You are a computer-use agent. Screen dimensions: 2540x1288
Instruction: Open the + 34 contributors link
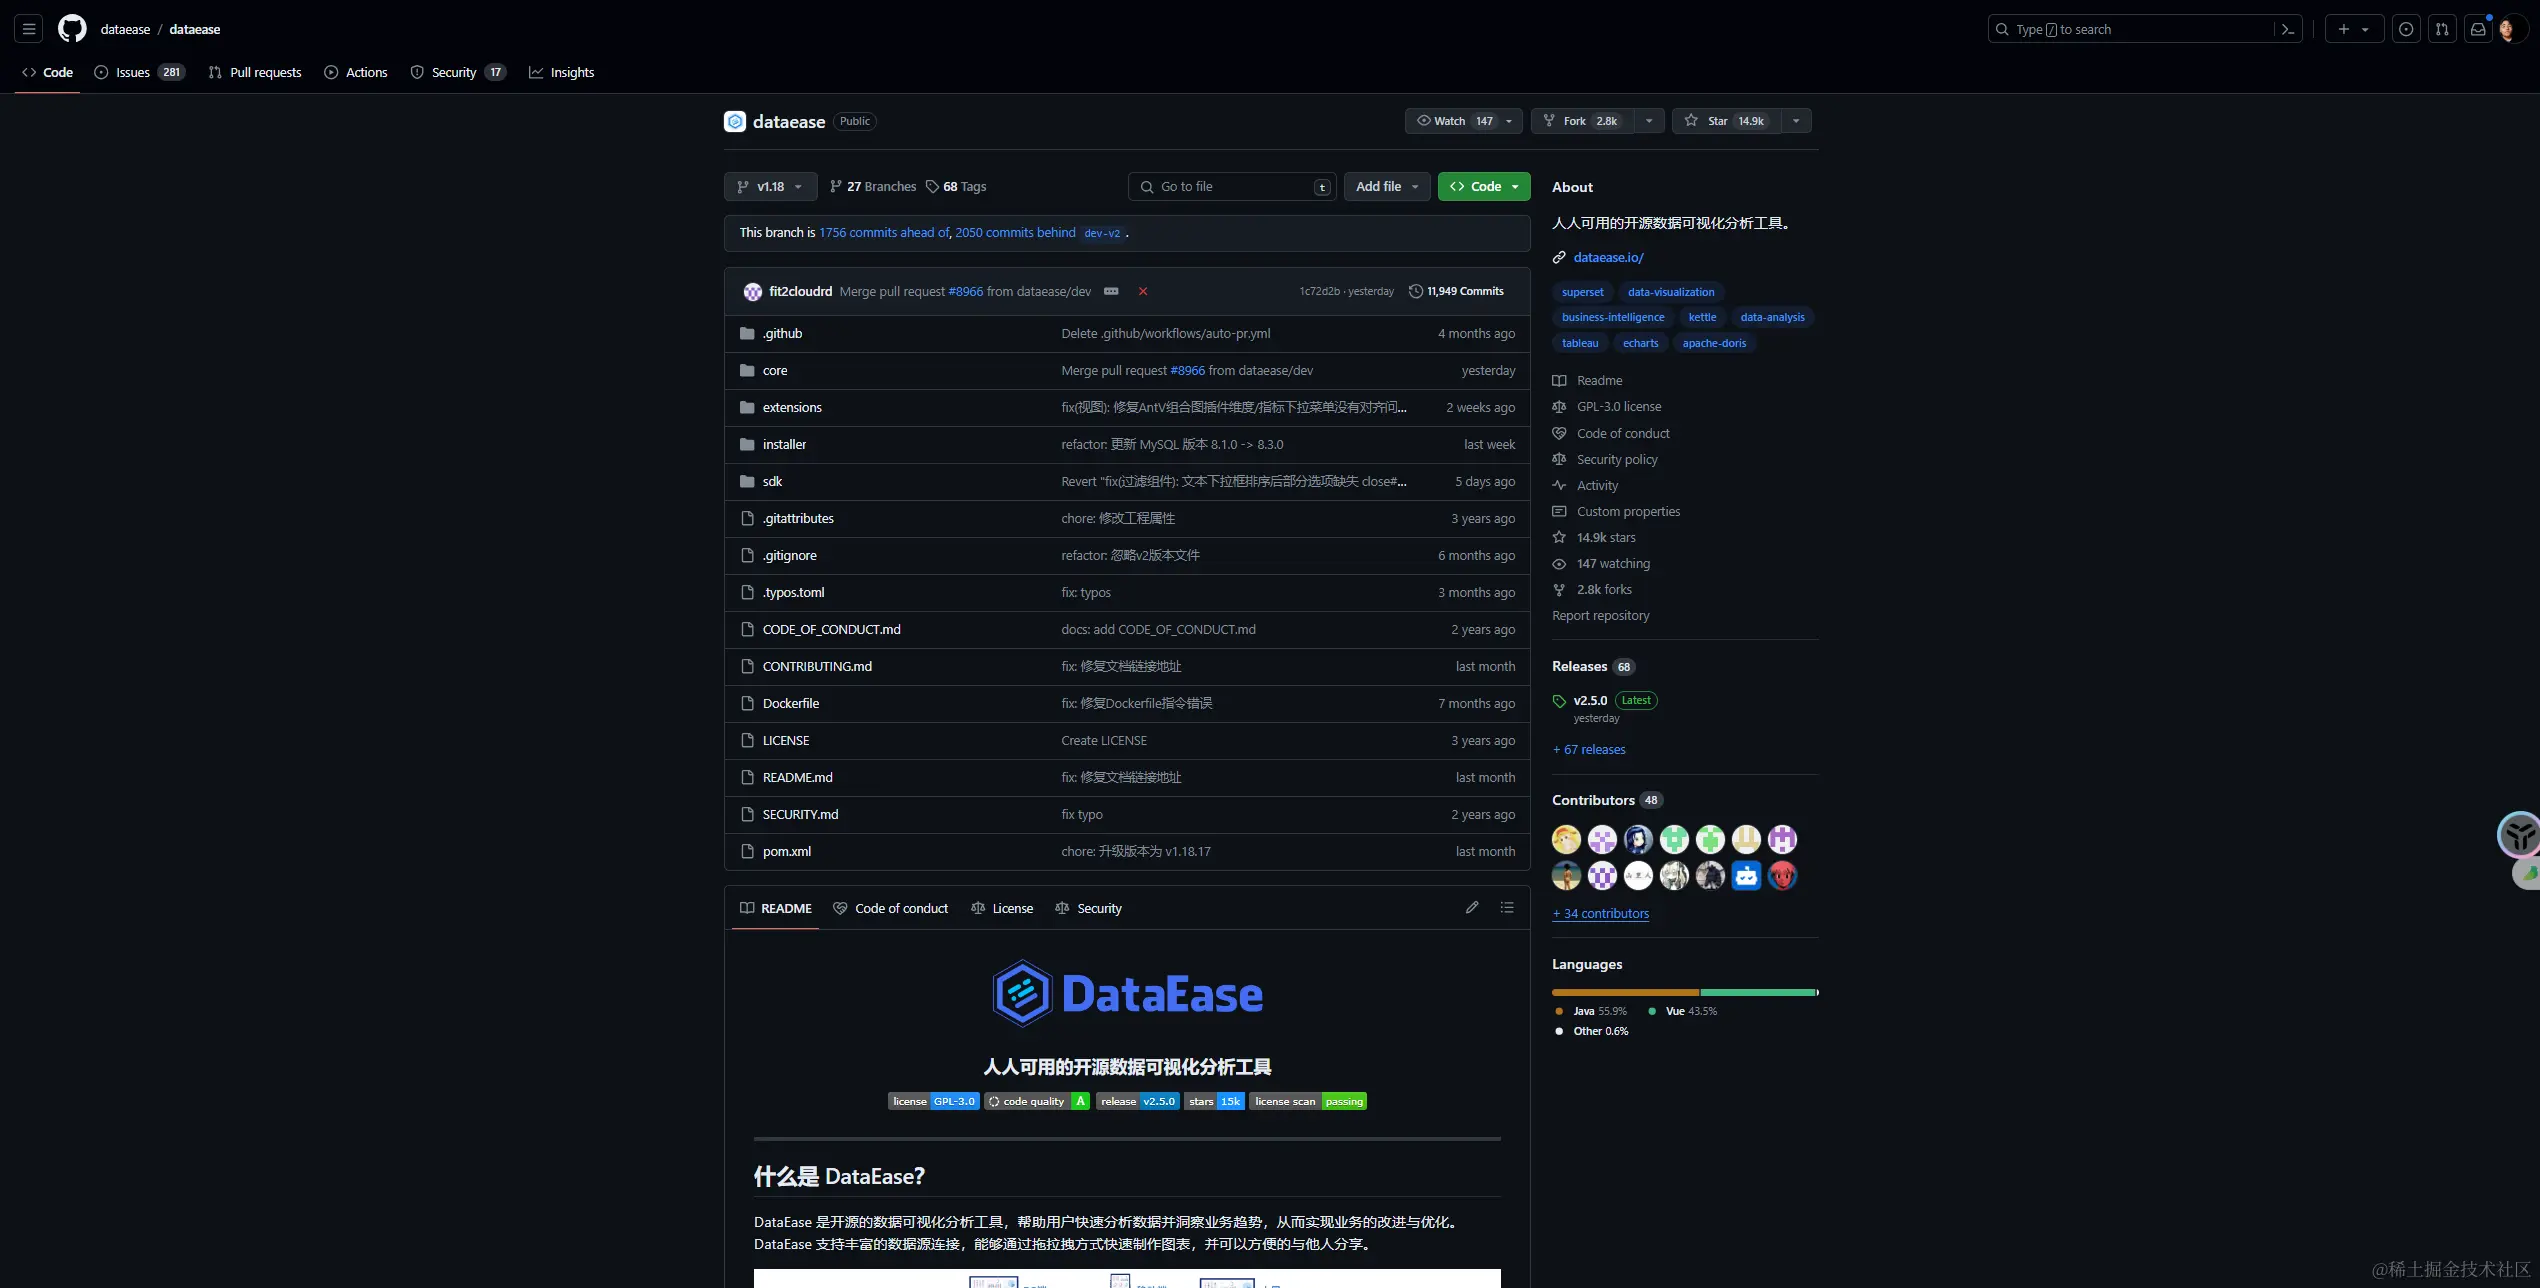tap(1600, 913)
